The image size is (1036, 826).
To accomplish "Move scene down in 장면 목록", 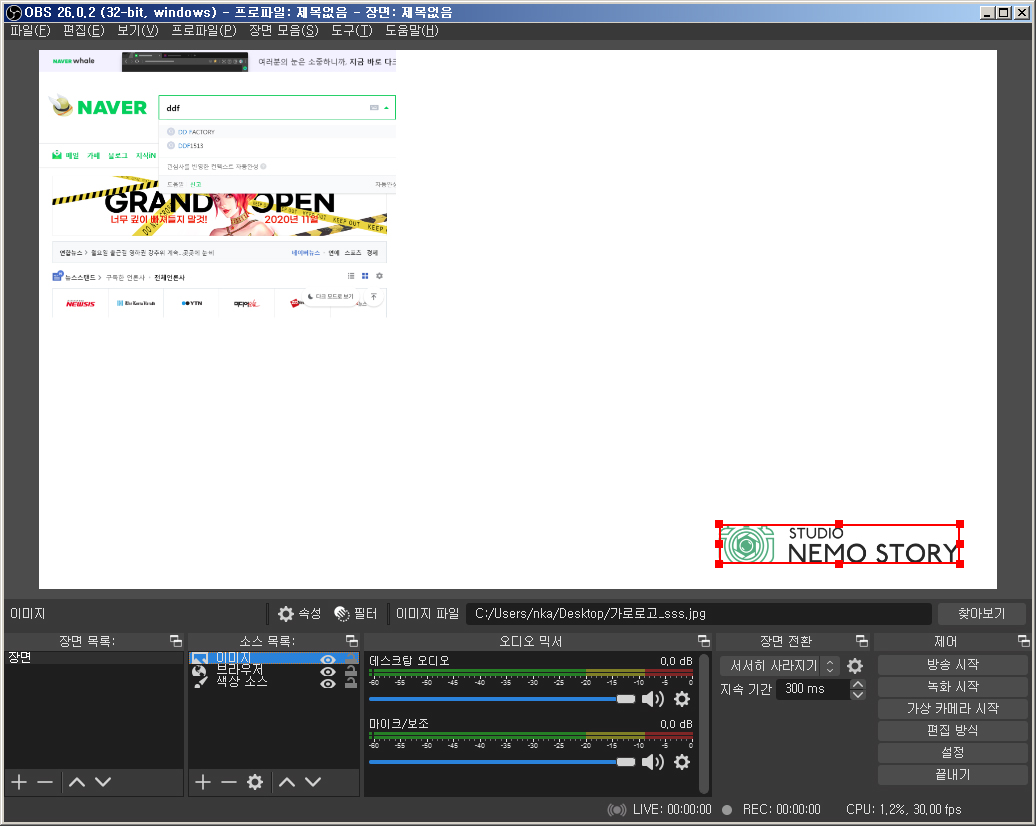I will [102, 782].
